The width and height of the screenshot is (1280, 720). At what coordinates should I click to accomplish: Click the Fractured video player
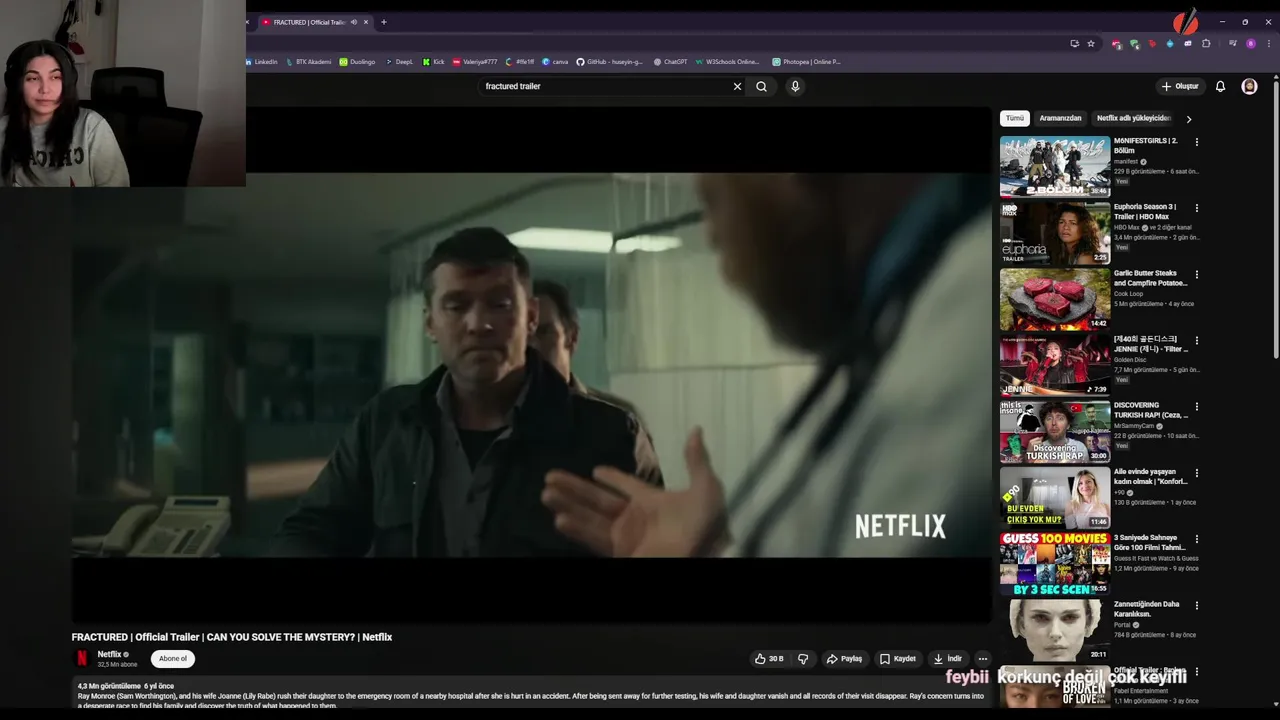pos(531,365)
